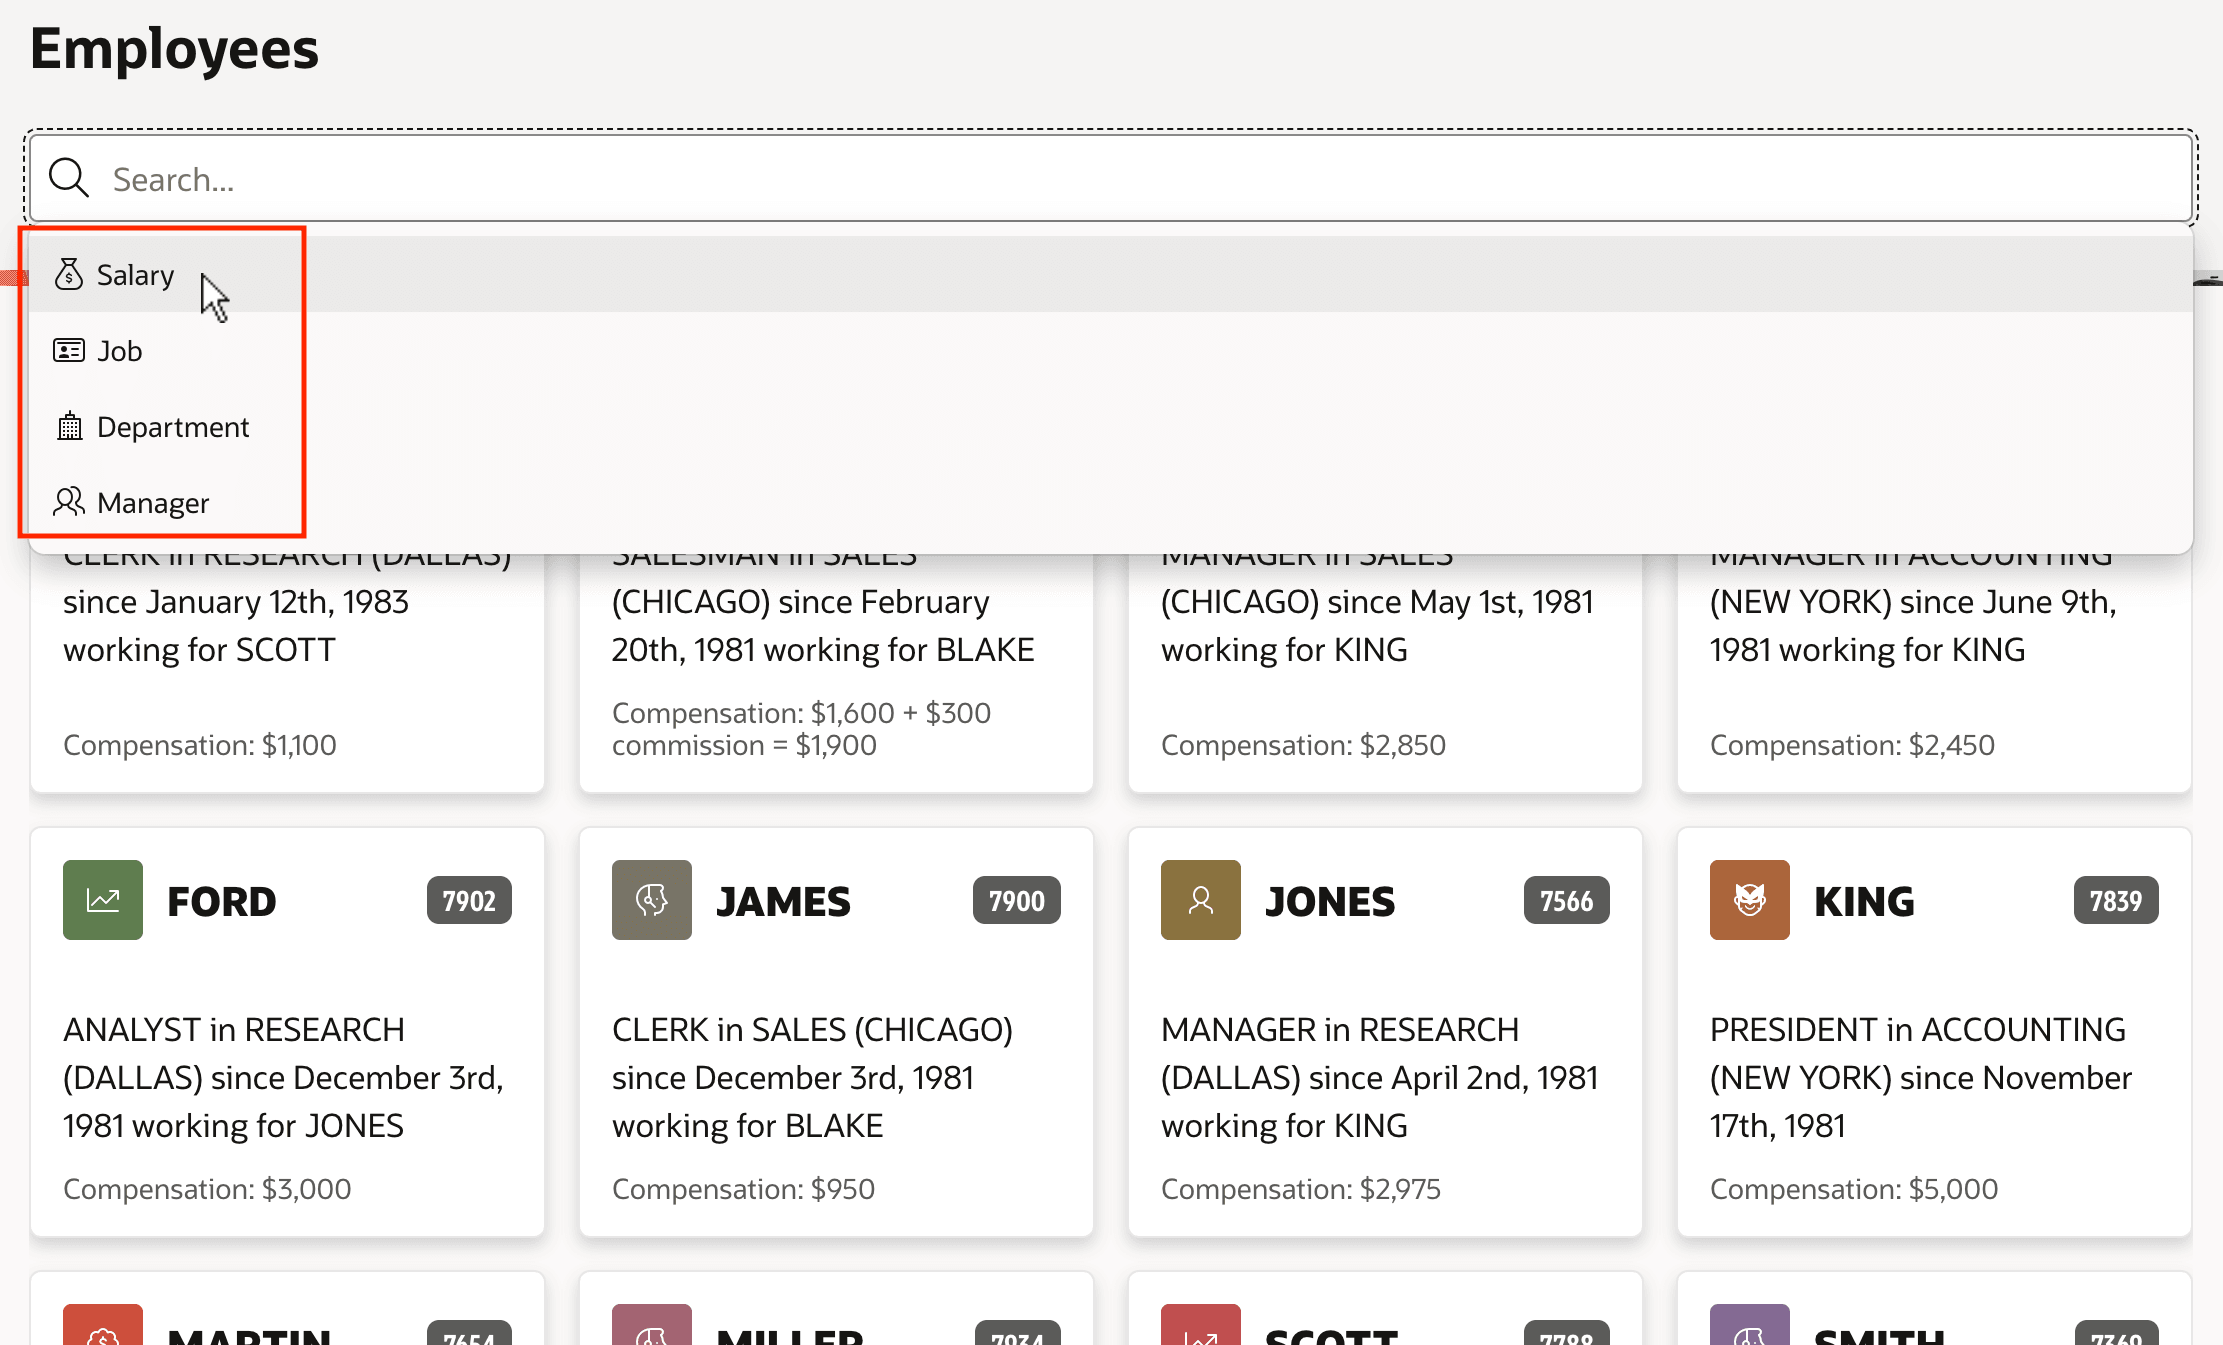This screenshot has height=1345, width=2223.
Task: Click text 'Compensation: $2,975'
Action: coord(1301,1189)
